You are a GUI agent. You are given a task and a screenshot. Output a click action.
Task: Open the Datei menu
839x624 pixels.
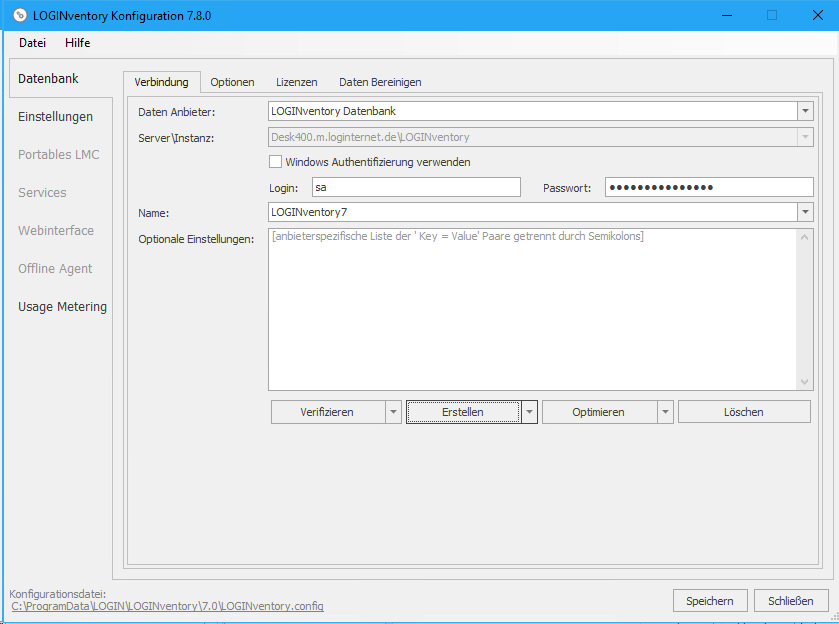point(33,43)
